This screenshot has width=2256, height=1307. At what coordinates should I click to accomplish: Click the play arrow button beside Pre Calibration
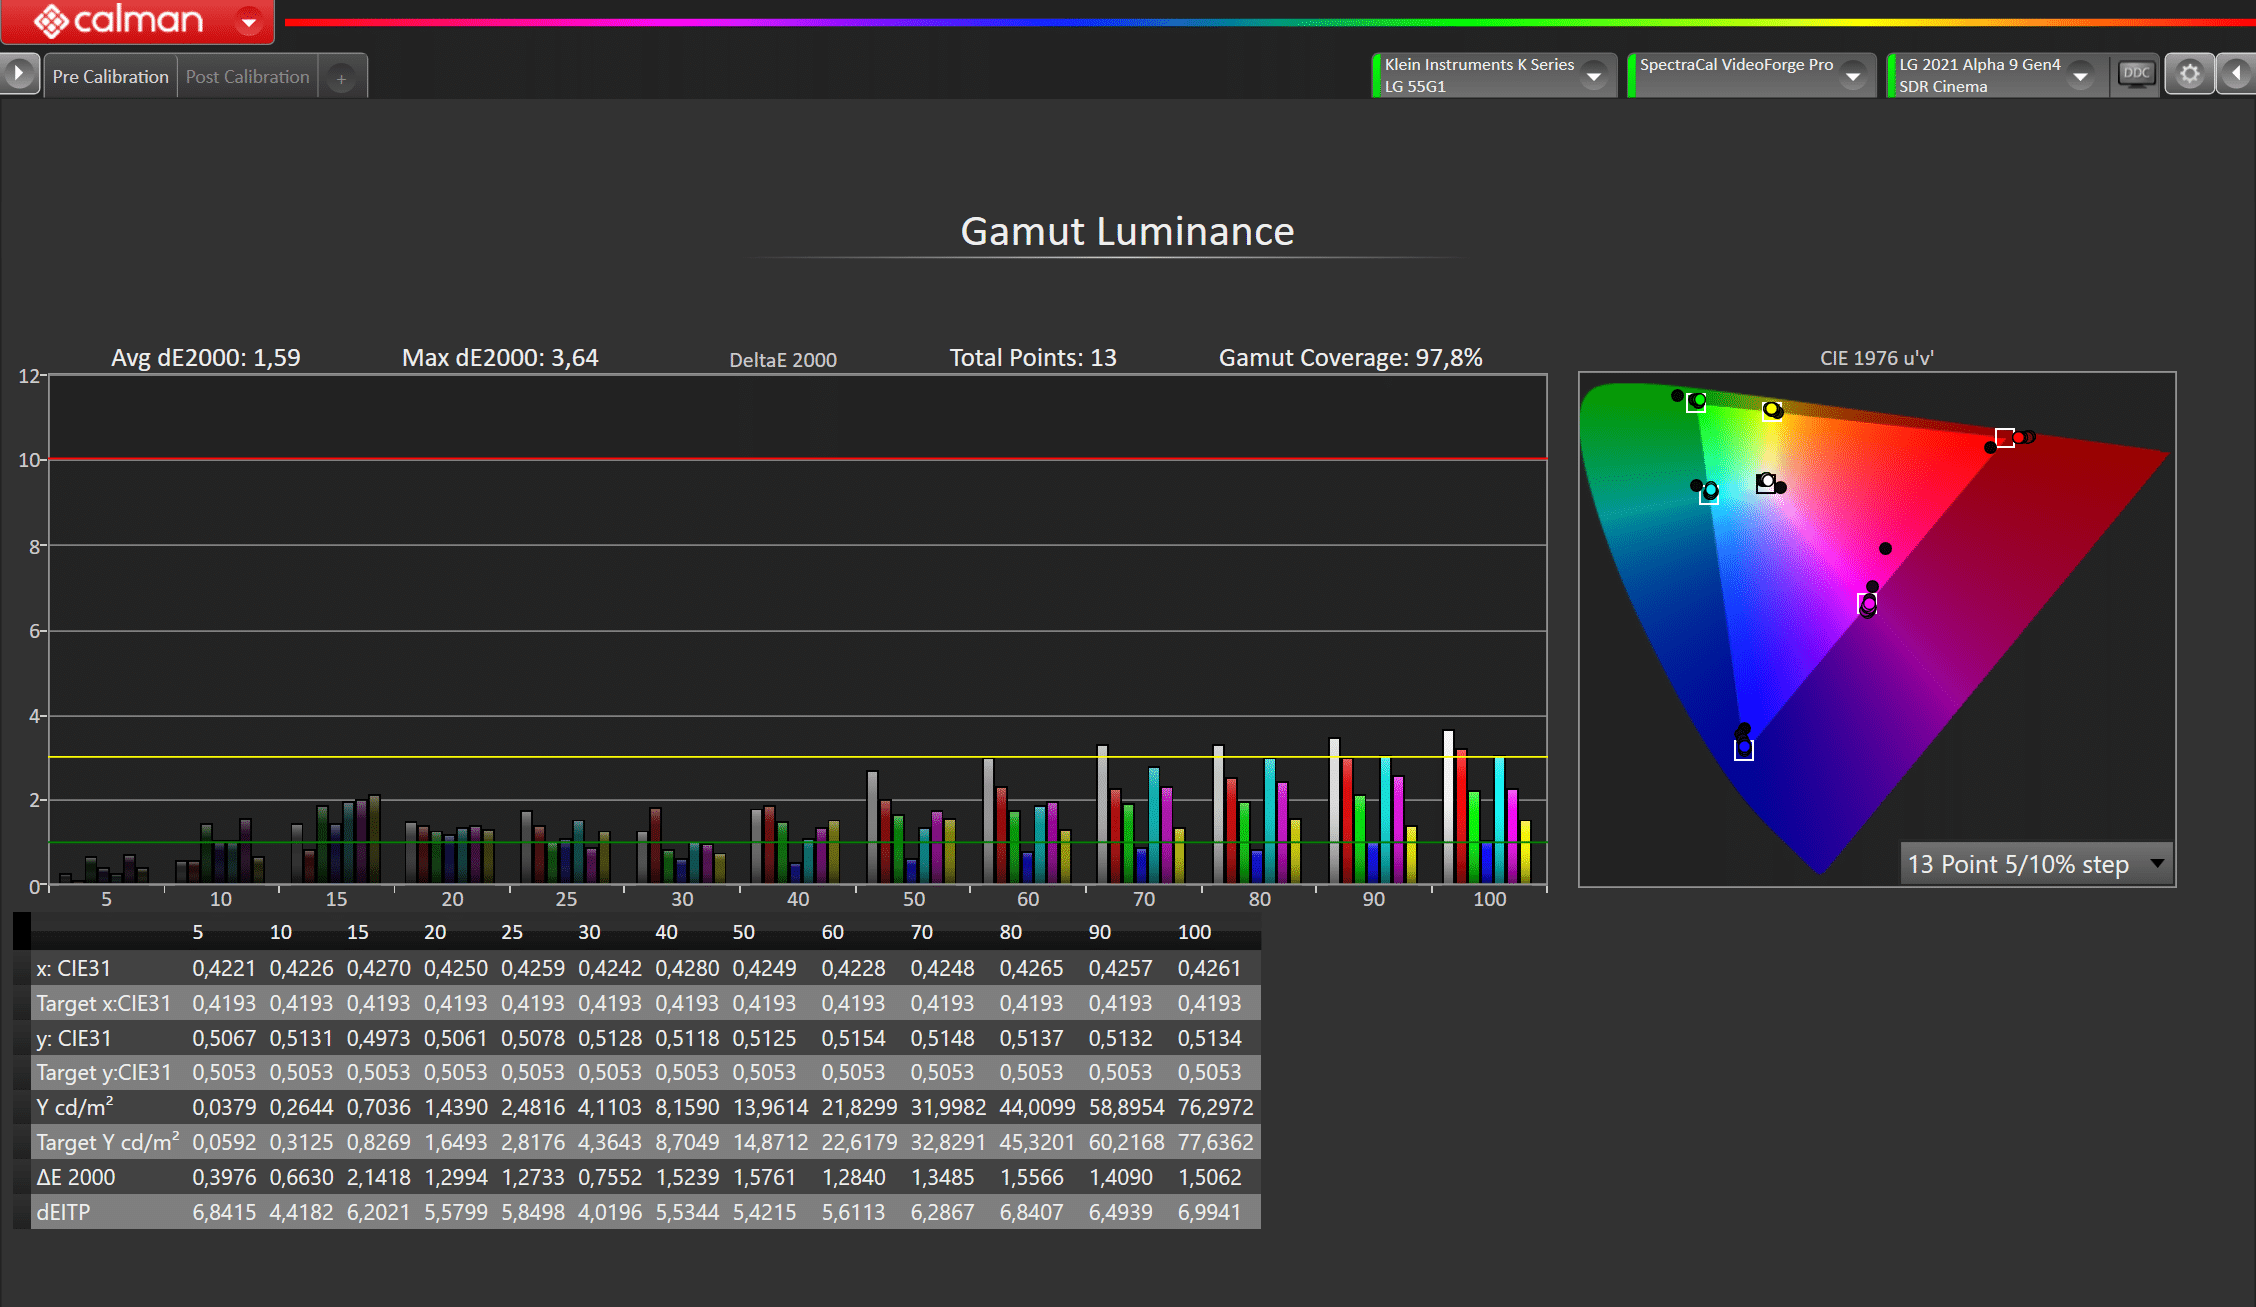(x=19, y=73)
